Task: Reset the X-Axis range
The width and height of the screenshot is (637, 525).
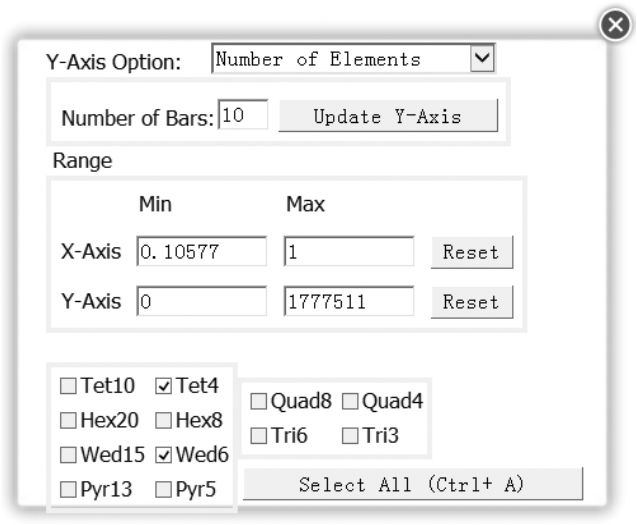Action: coord(471,252)
